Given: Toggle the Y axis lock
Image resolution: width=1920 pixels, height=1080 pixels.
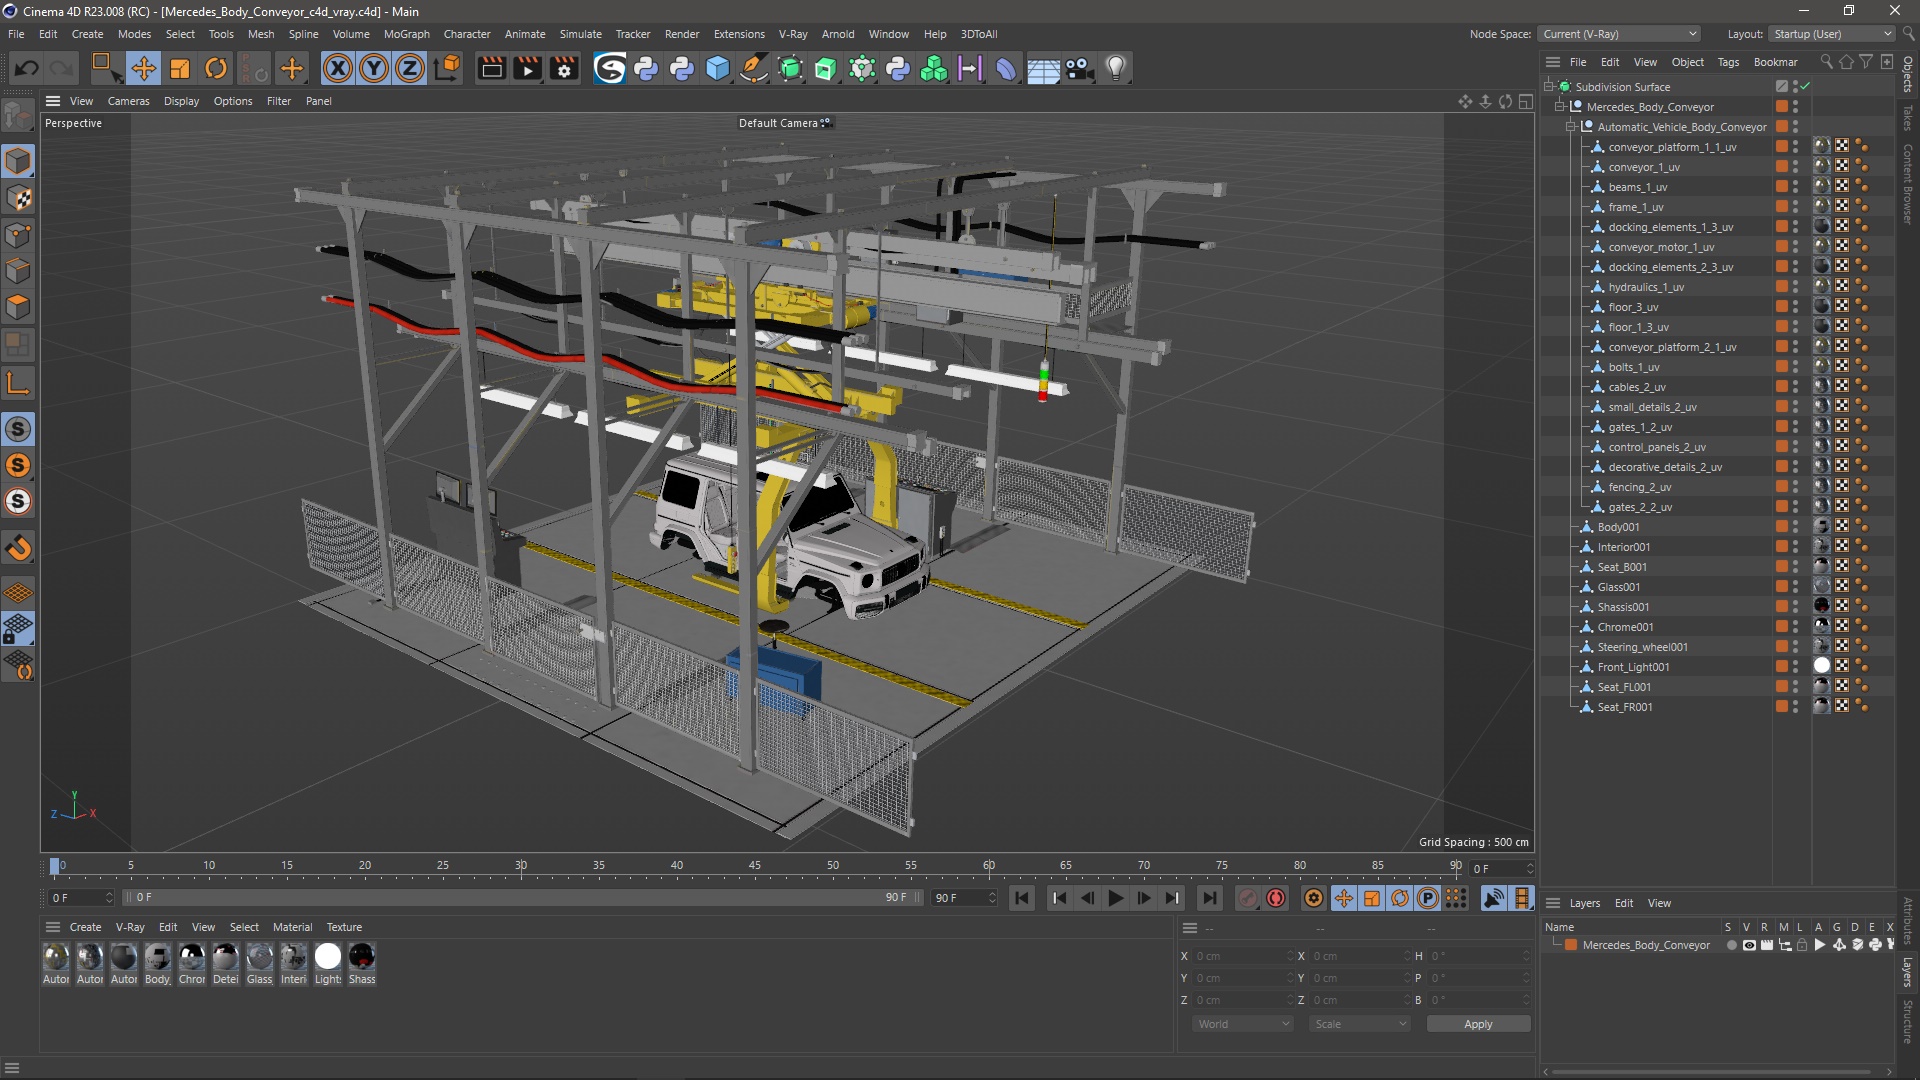Looking at the screenshot, I should [374, 68].
